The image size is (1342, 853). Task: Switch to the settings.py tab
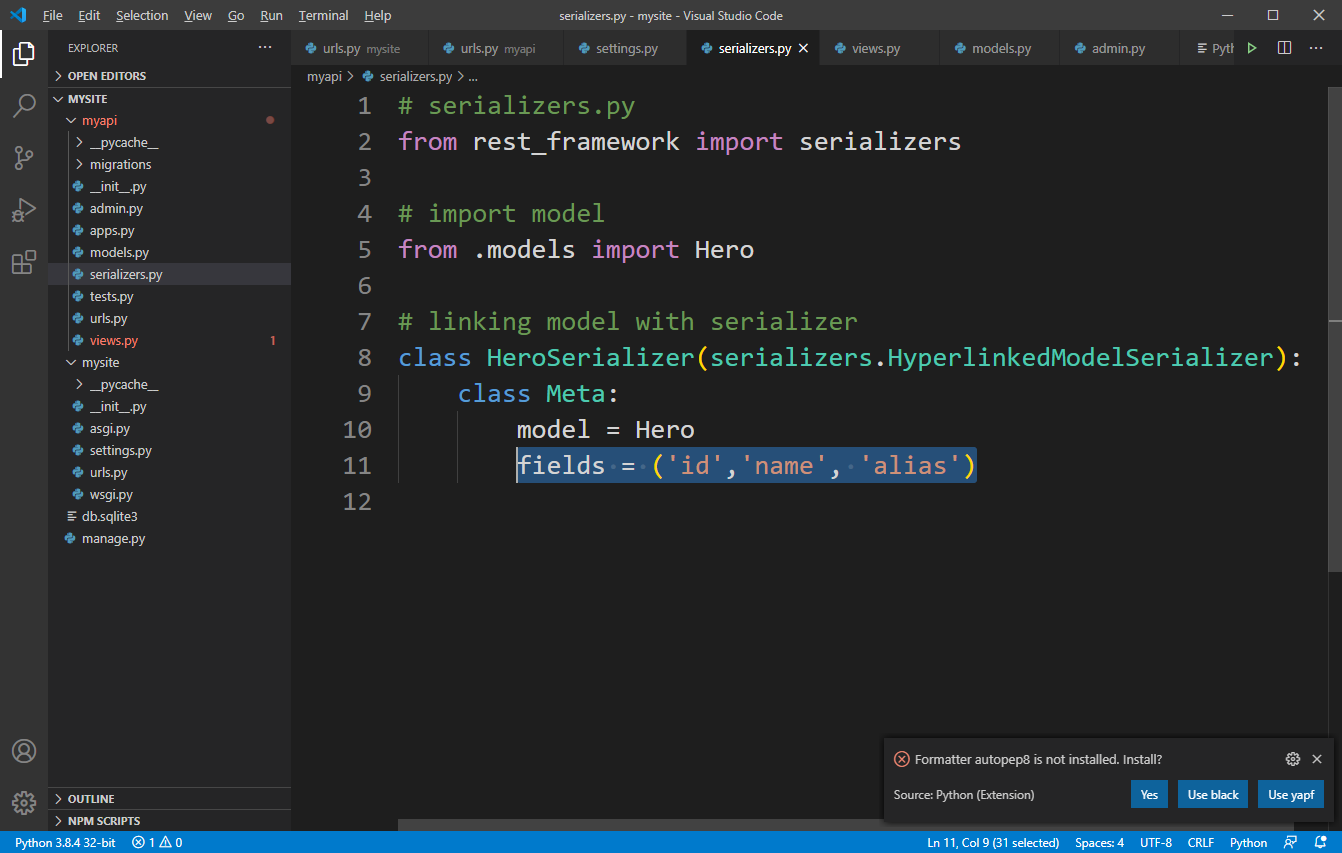pos(626,48)
